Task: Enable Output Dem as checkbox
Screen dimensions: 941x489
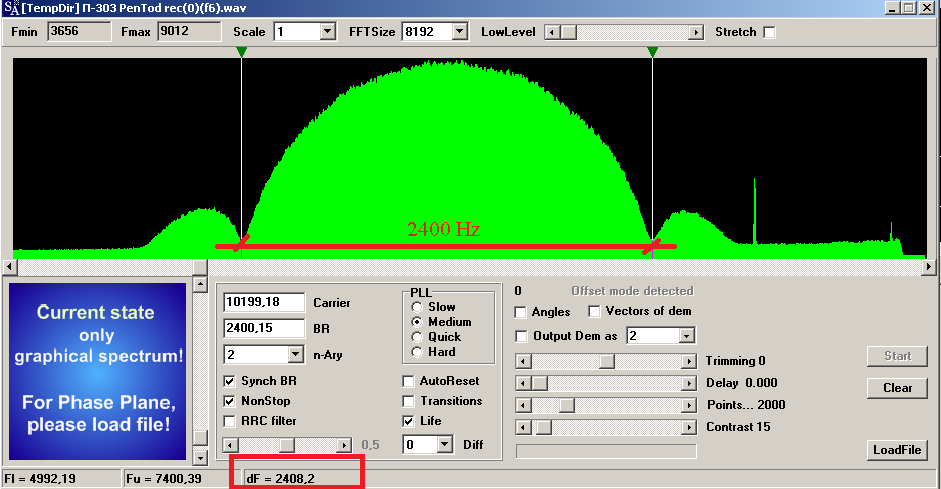Action: (521, 337)
